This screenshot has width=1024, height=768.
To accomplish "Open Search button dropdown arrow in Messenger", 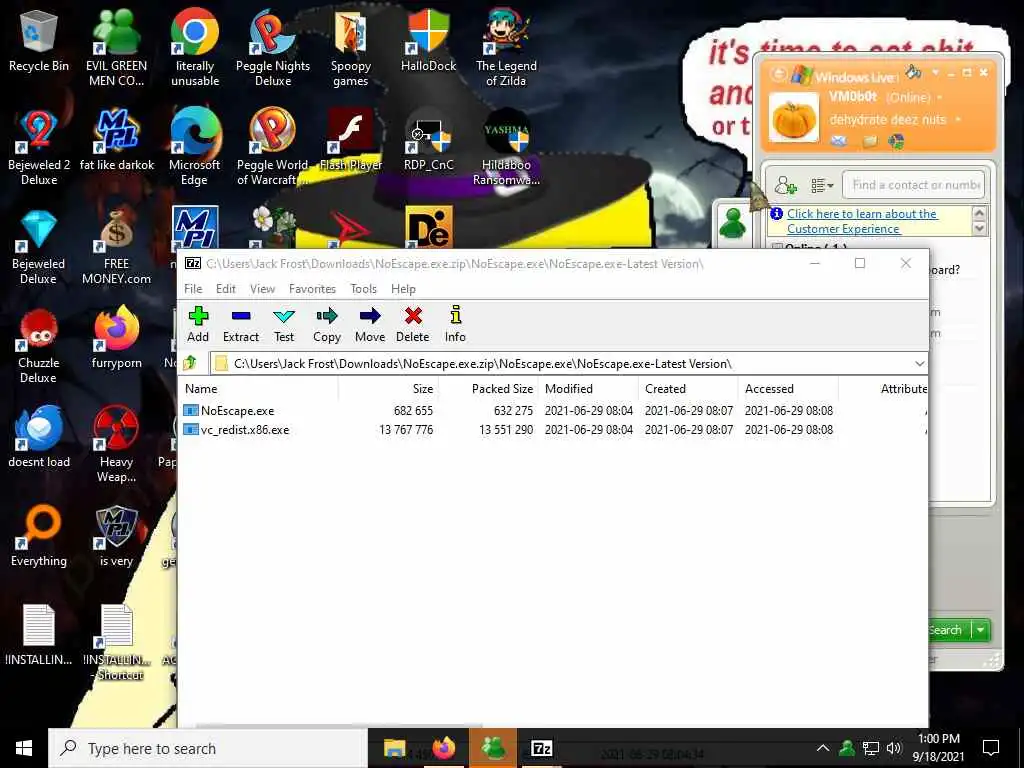I will click(x=980, y=630).
